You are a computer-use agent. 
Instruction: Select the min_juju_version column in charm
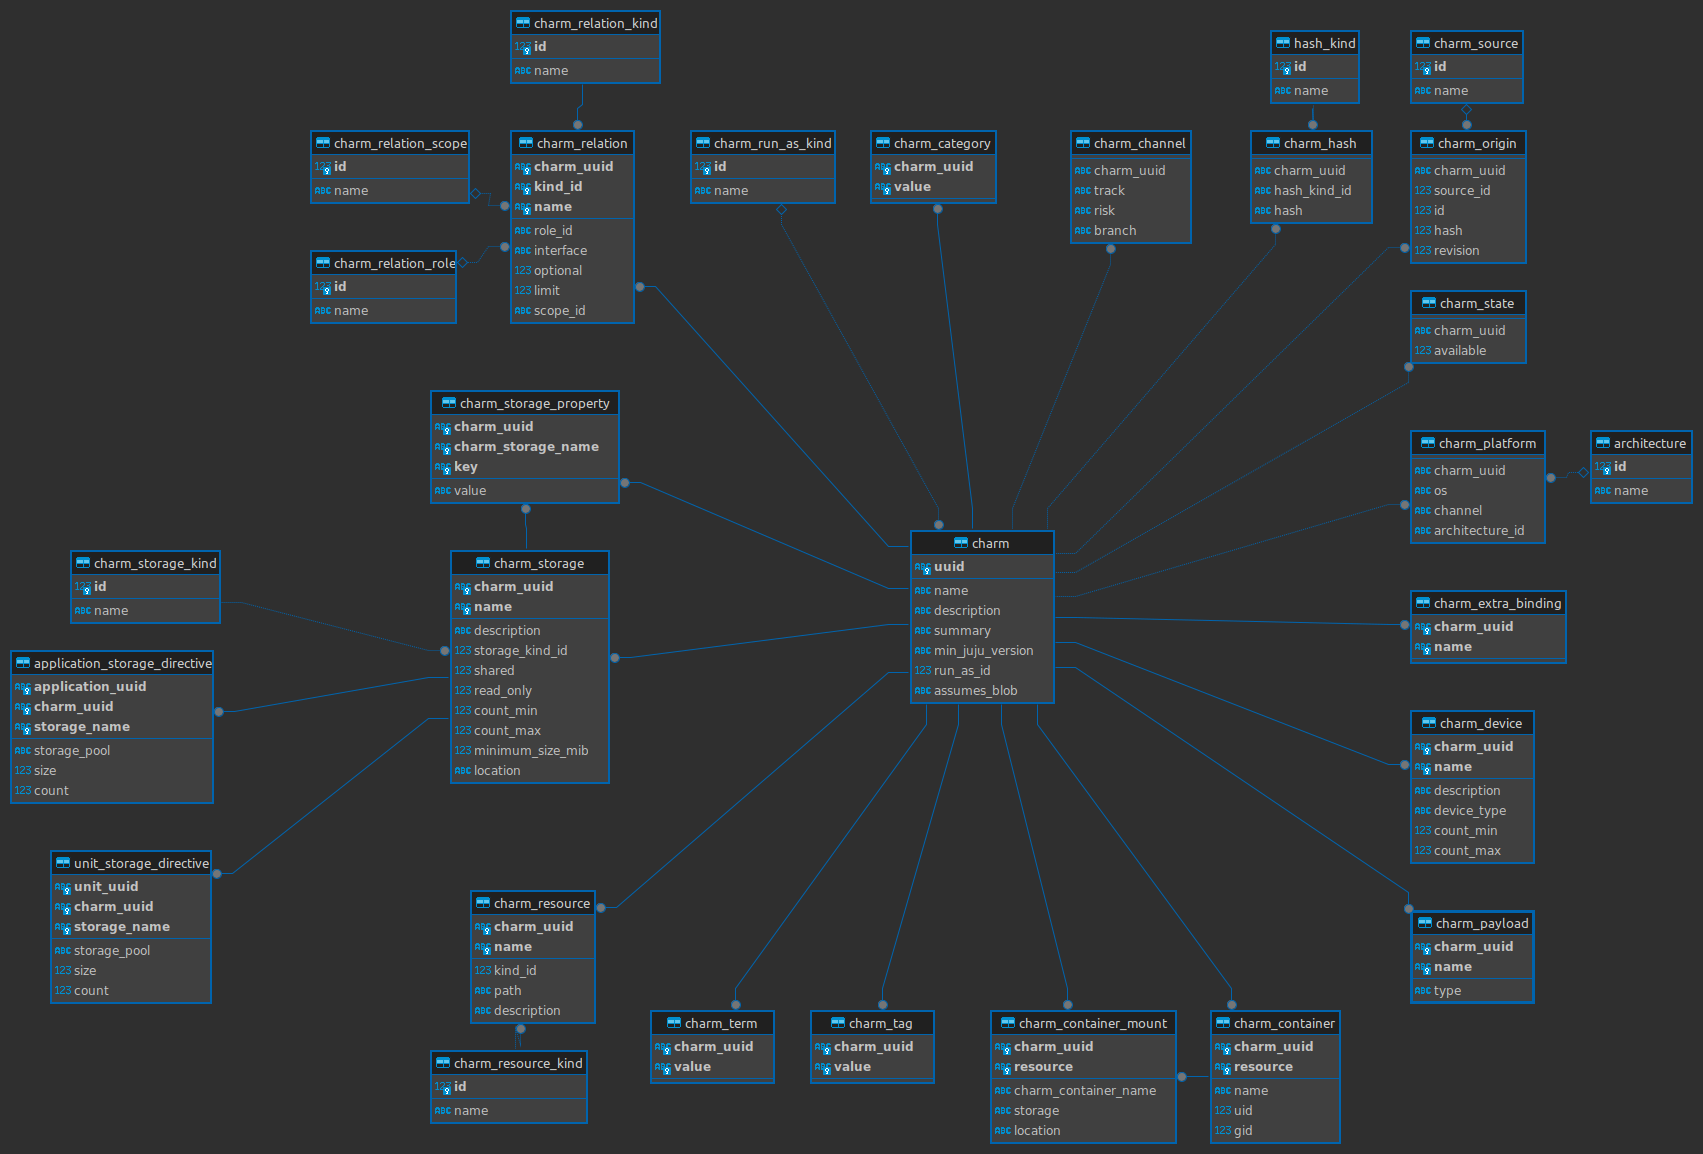click(x=983, y=651)
